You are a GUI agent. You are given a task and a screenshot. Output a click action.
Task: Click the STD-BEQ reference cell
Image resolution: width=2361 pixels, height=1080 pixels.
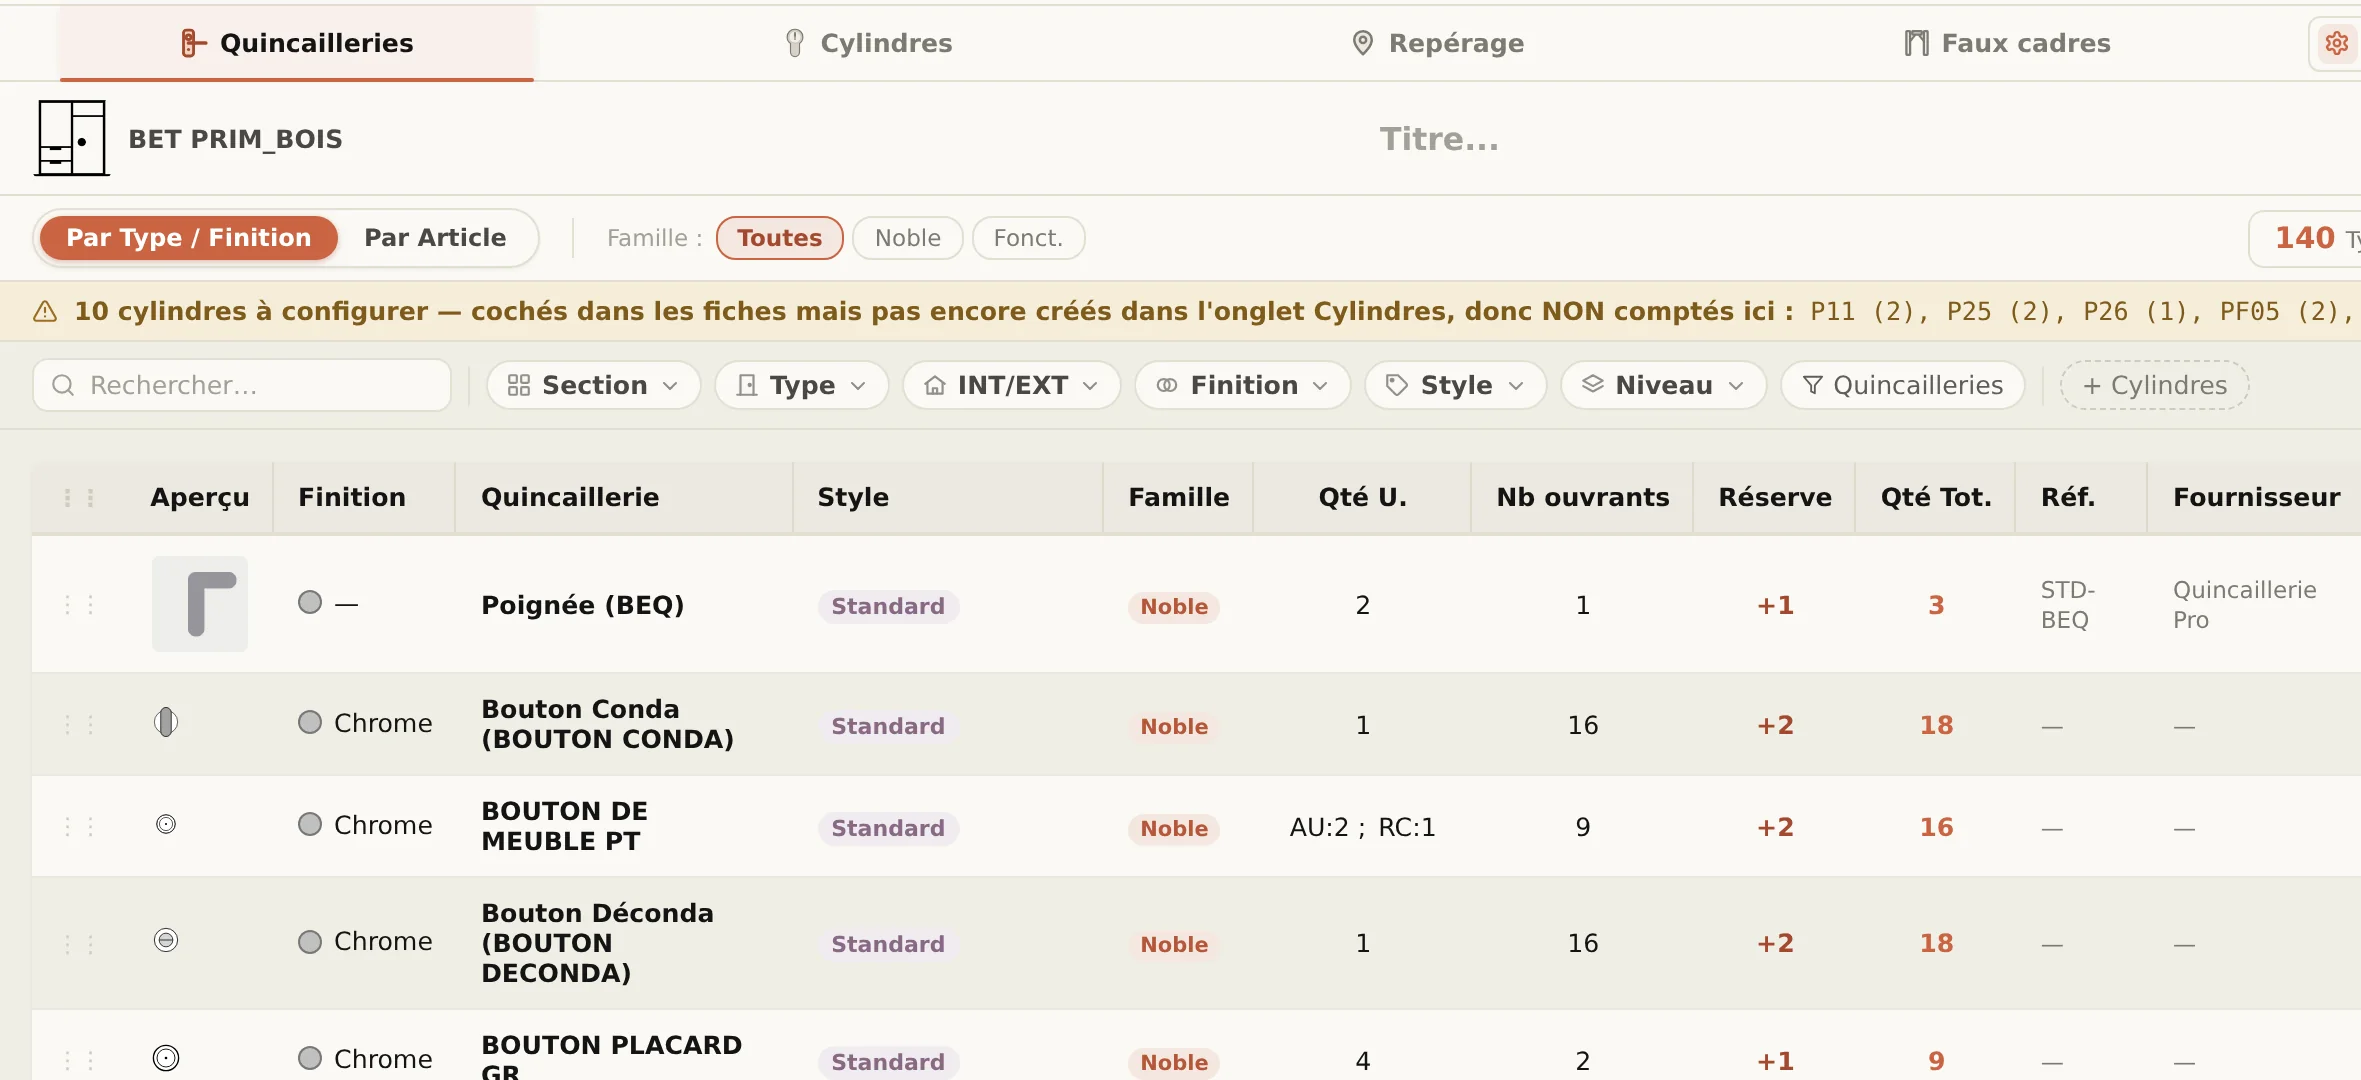click(x=2067, y=604)
